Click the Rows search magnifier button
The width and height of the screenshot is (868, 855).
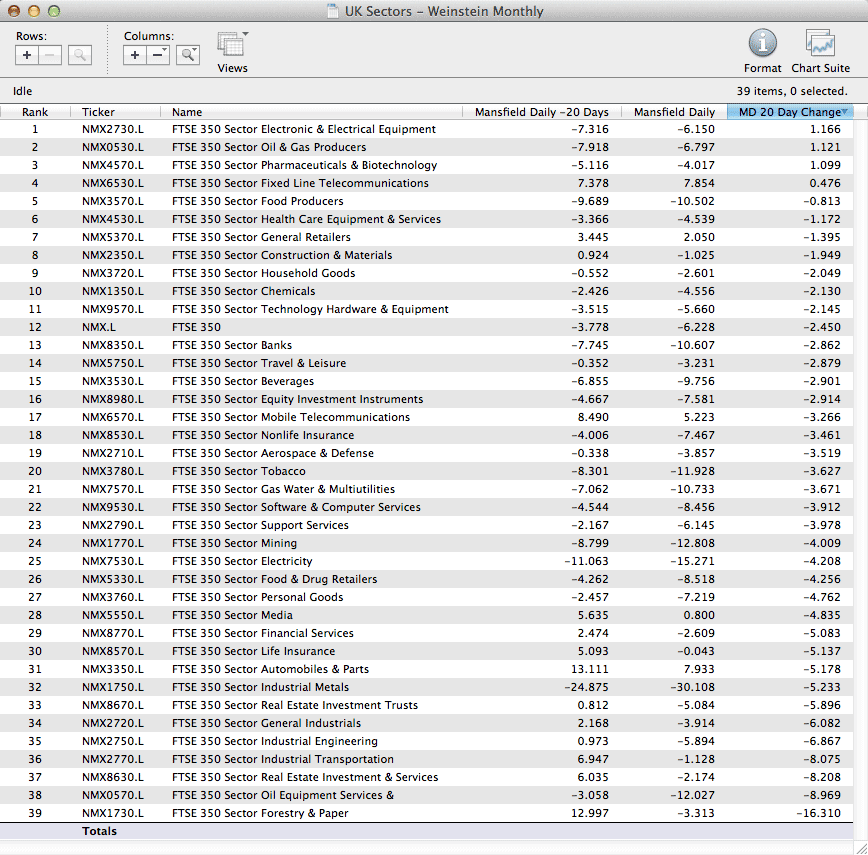[80, 55]
